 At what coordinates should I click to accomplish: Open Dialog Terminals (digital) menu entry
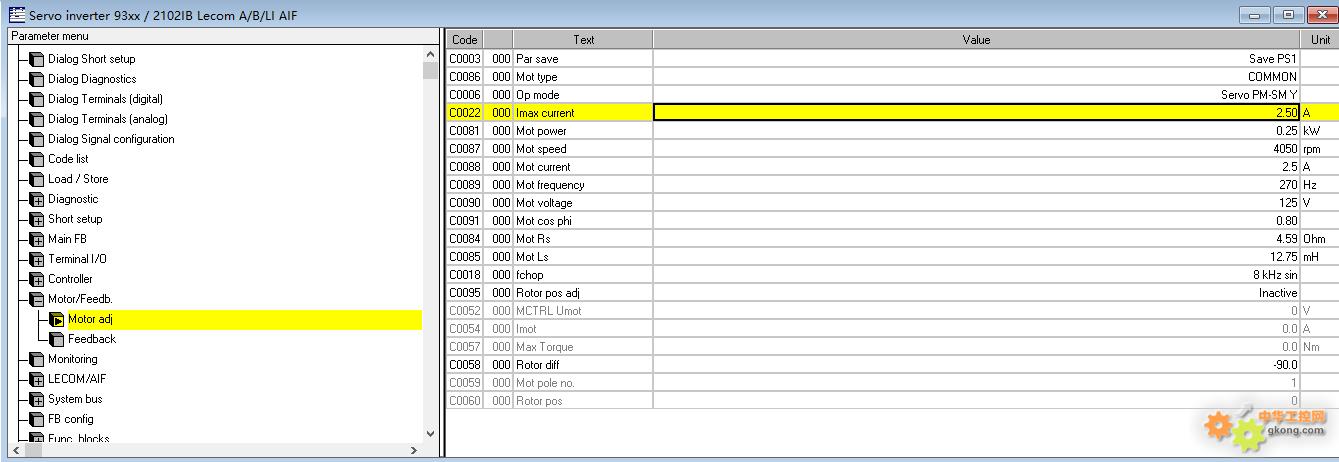click(x=105, y=99)
